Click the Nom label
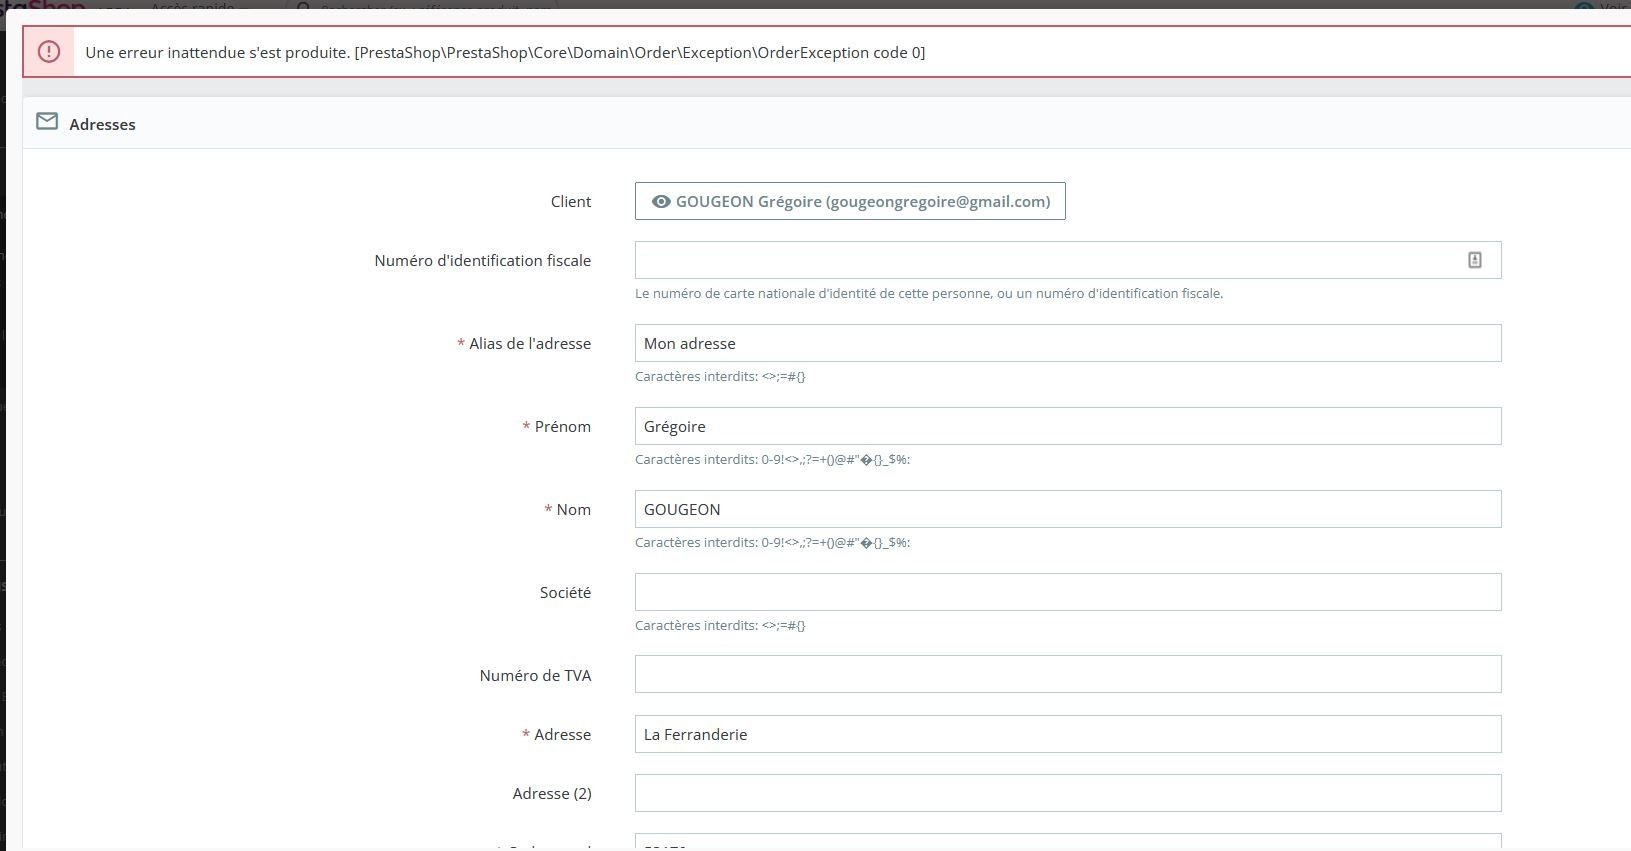 (574, 509)
